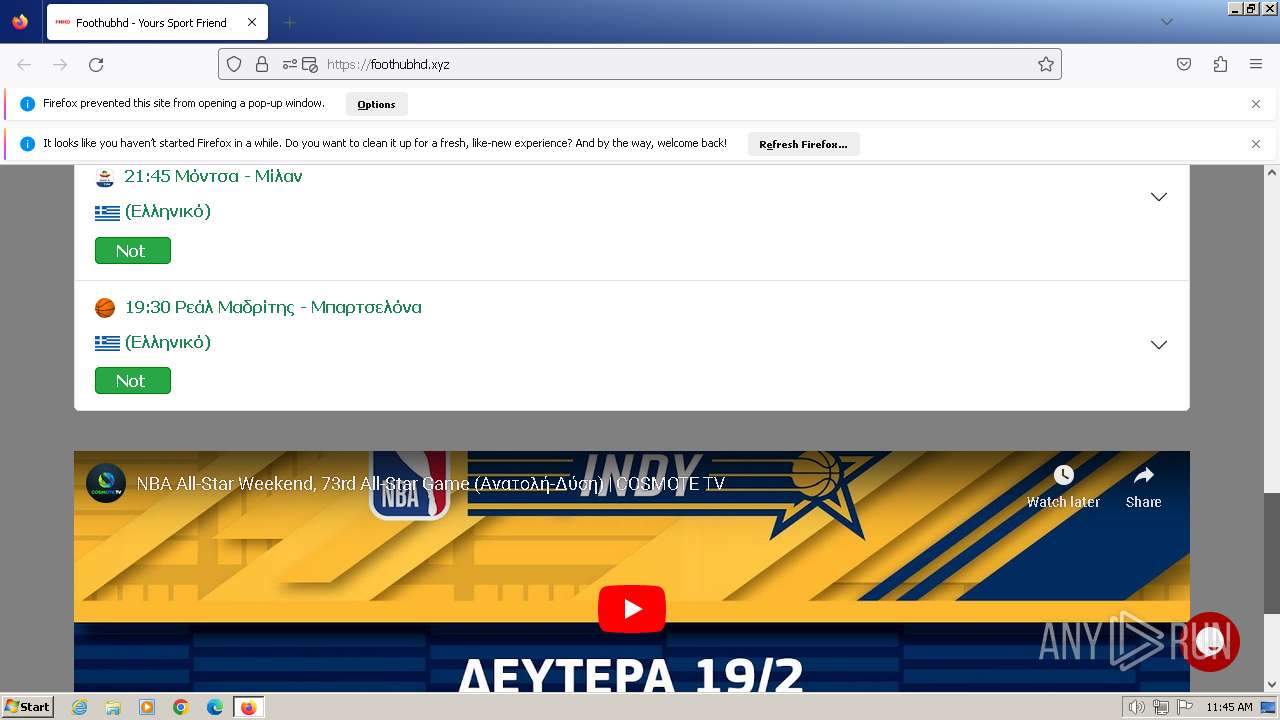Open the 21:45 Μόντσα - Μίλαν link
Screen dimensions: 1280x720
(x=213, y=176)
